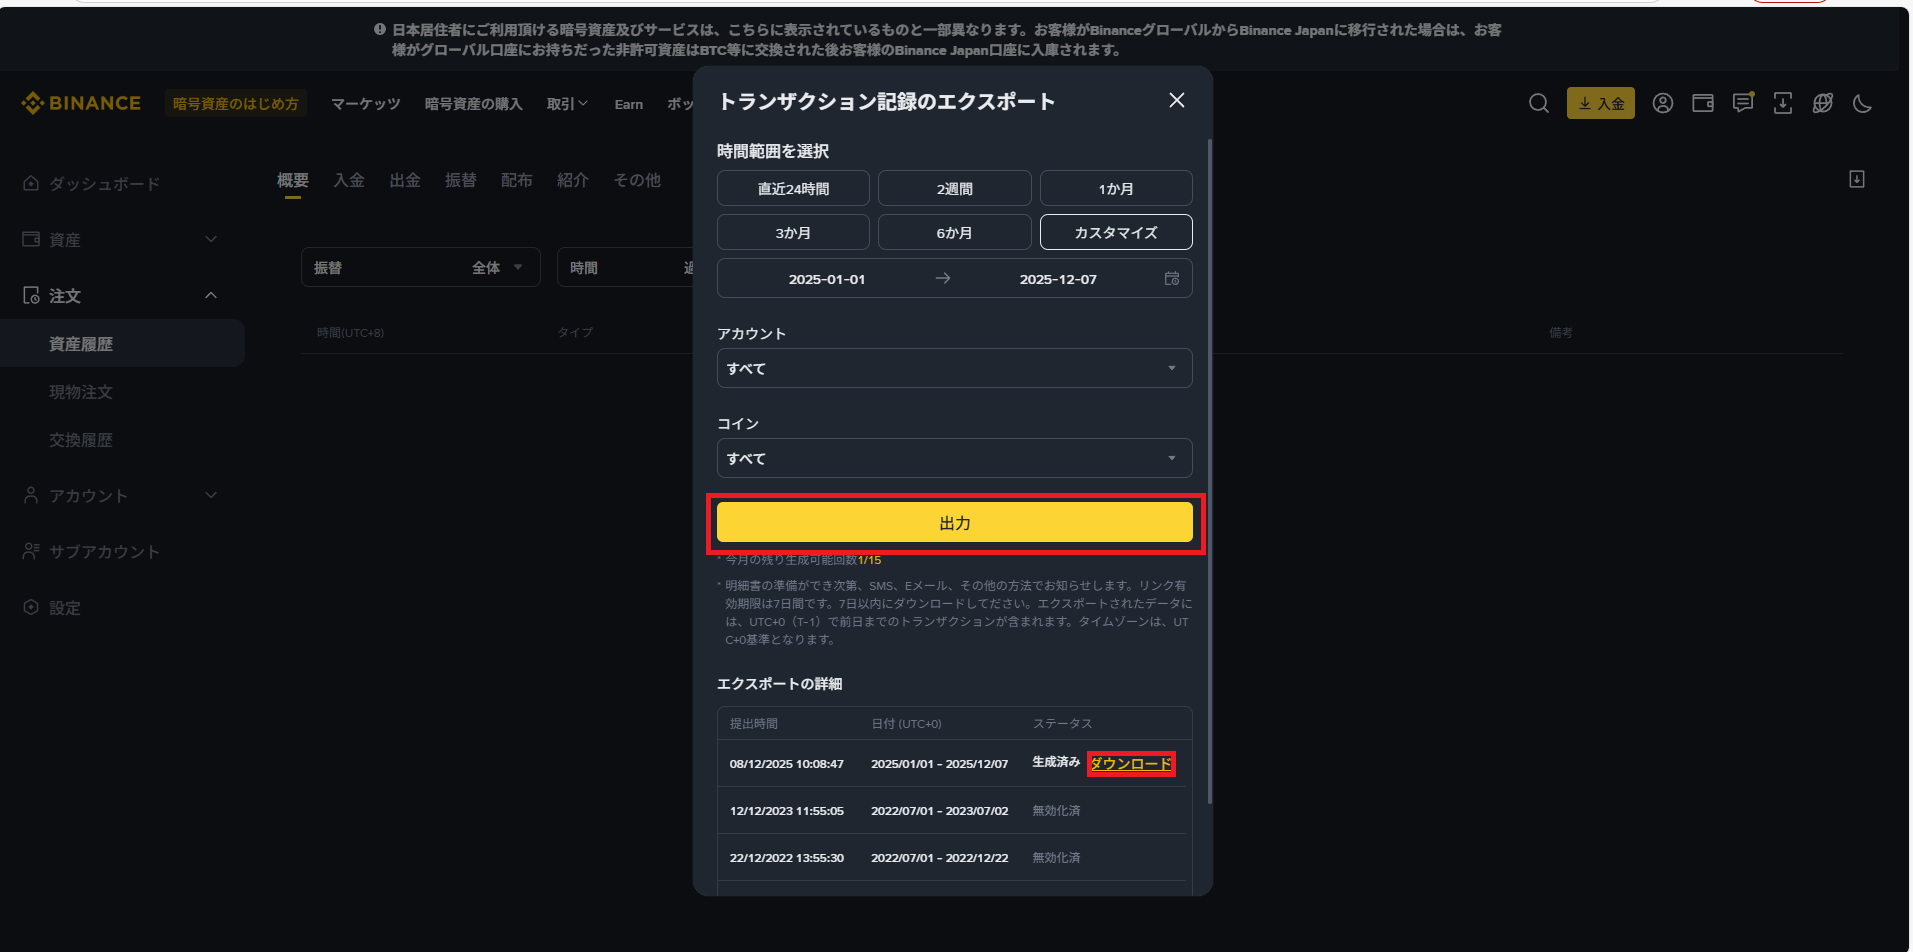Select the 直近24時間 time range

[792, 187]
